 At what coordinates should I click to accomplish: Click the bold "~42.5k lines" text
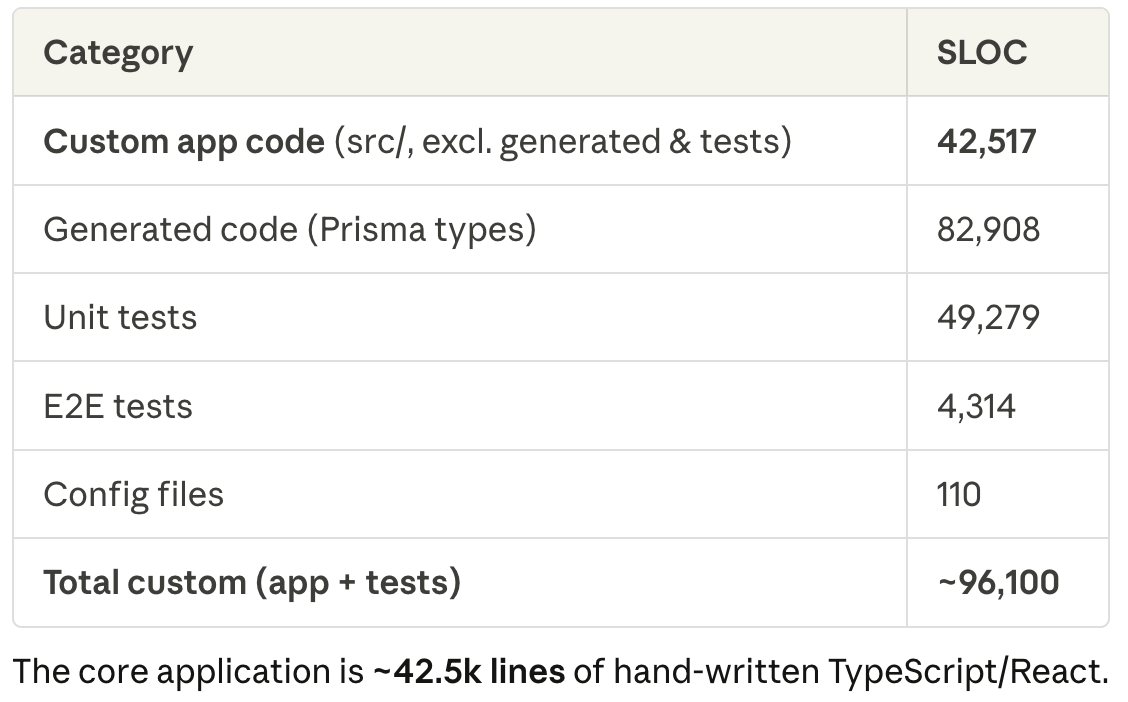[468, 671]
